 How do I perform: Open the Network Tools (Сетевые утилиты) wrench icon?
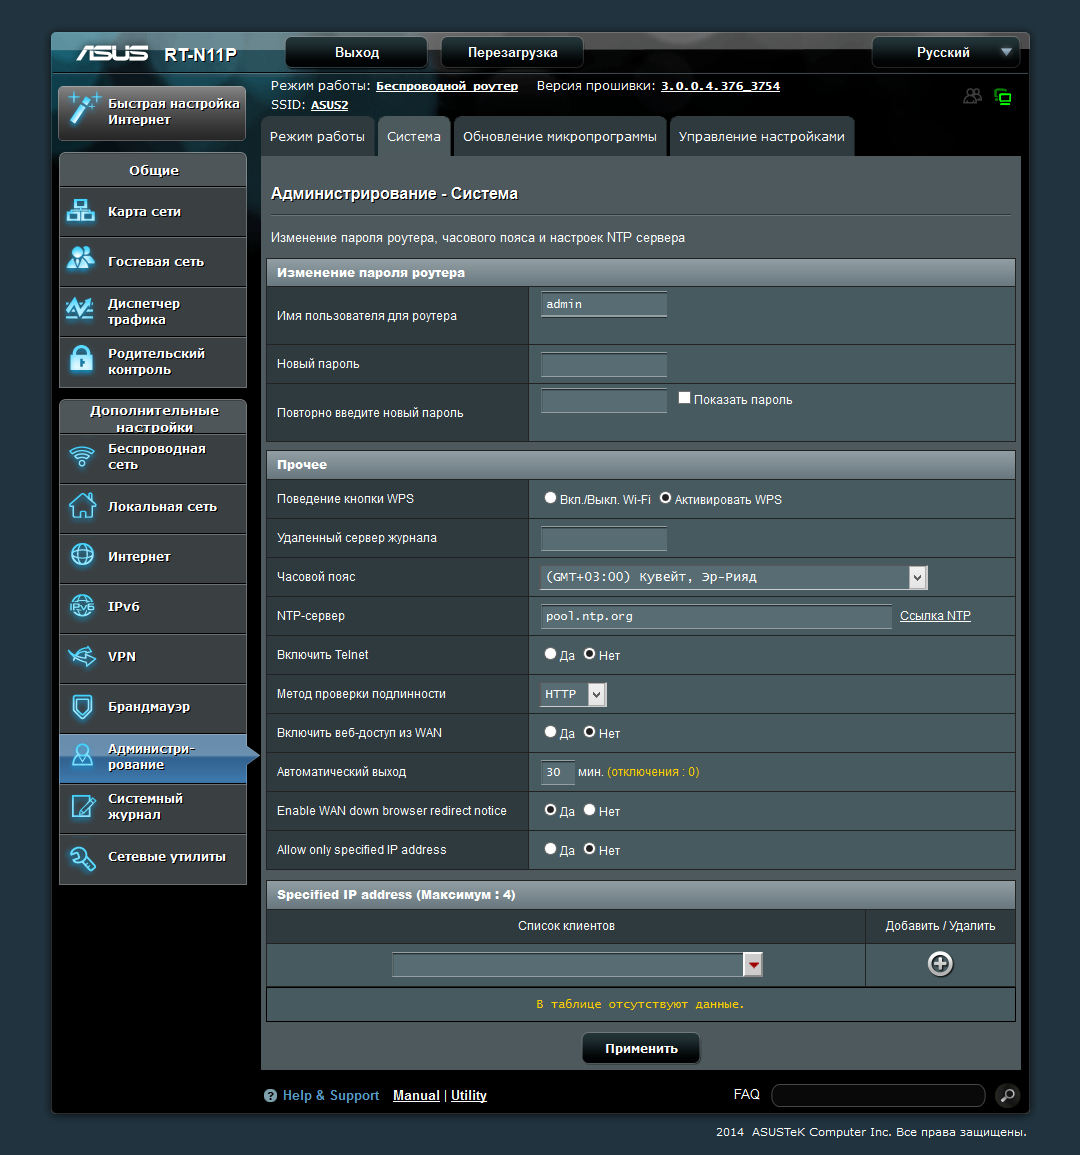pyautogui.click(x=82, y=858)
